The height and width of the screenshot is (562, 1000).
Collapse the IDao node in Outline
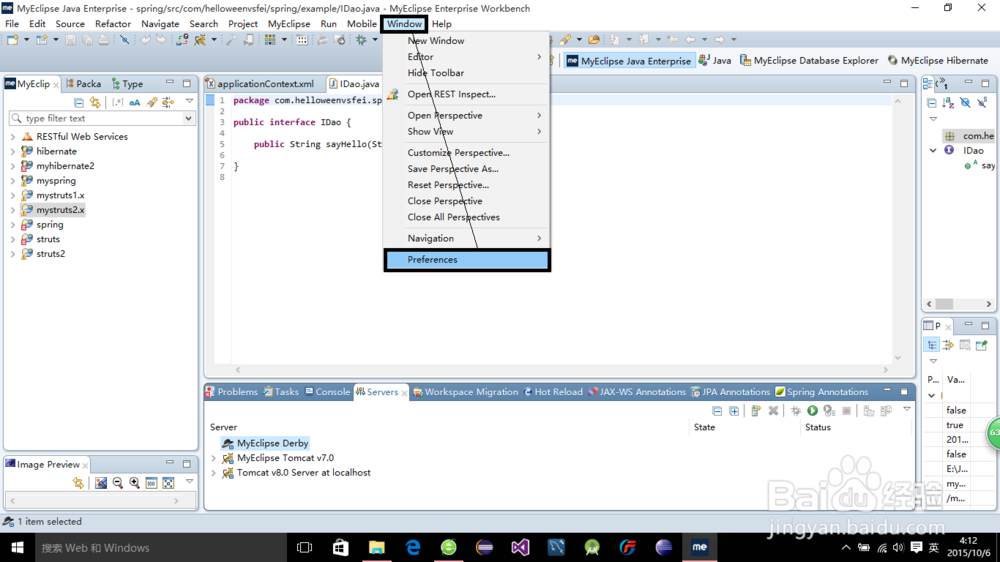point(933,151)
